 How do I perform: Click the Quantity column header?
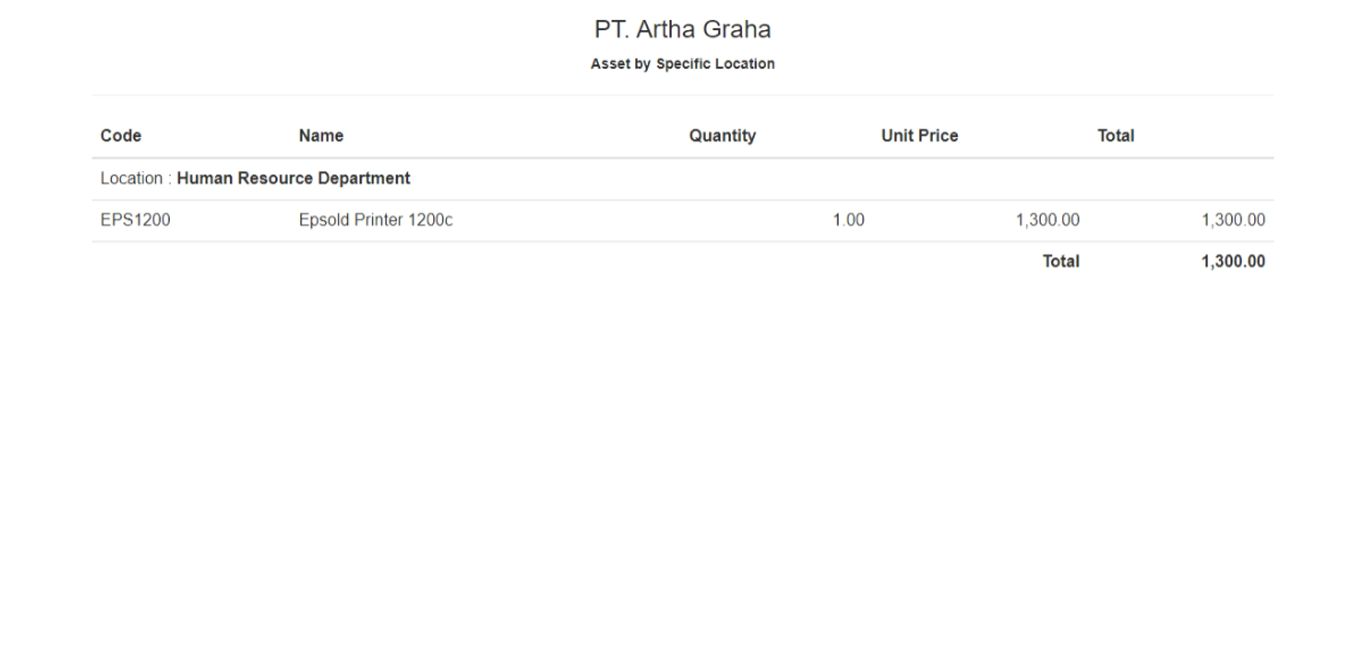coord(722,136)
